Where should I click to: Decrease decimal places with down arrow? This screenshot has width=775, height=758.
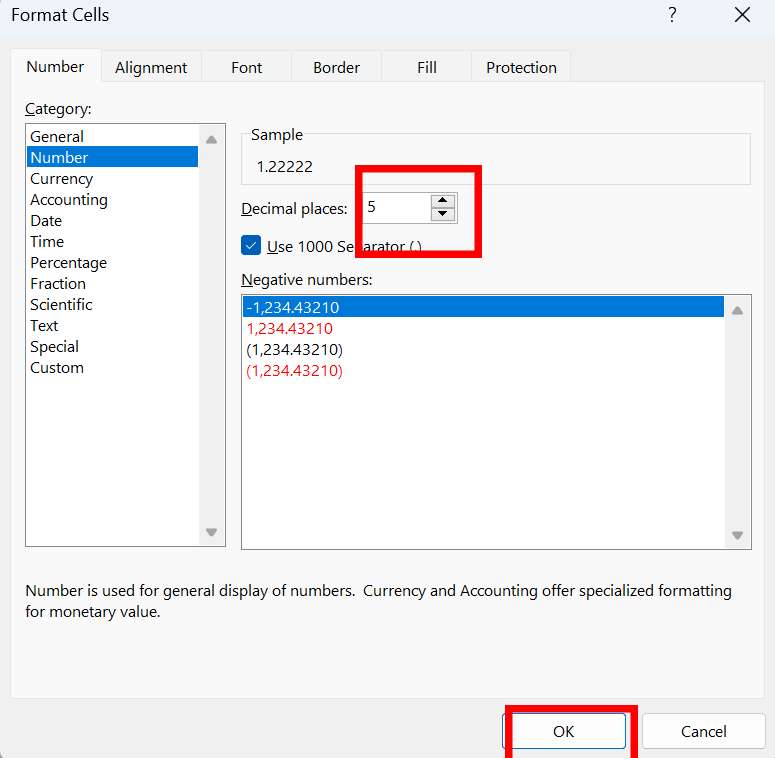(442, 214)
